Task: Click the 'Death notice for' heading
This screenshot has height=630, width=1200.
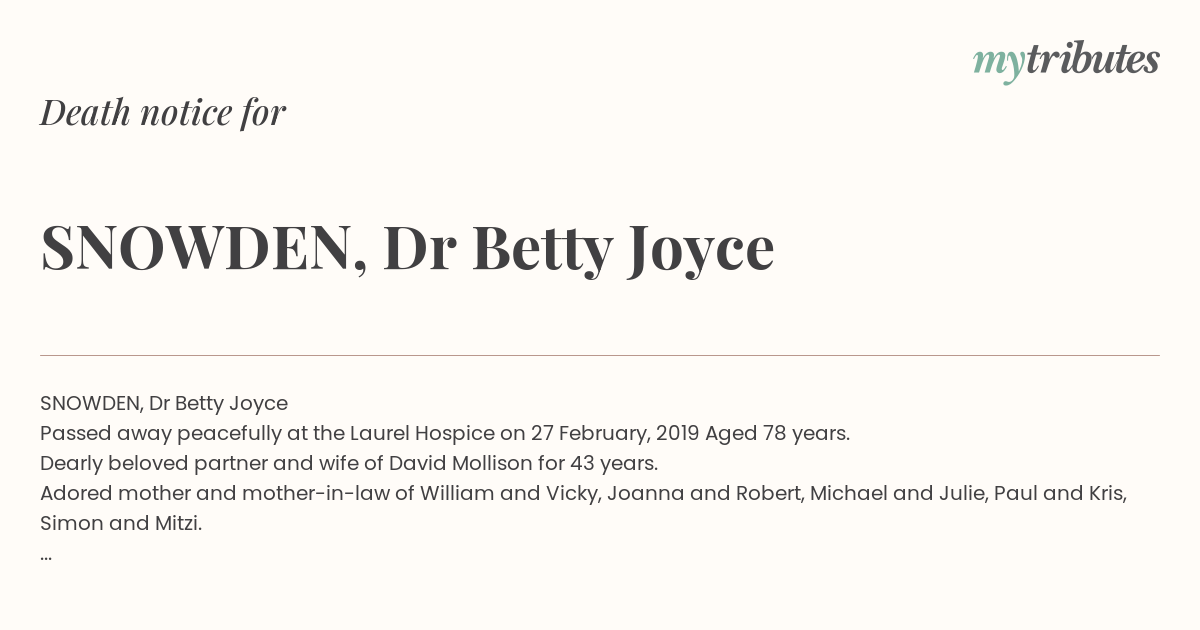Action: pyautogui.click(x=163, y=113)
